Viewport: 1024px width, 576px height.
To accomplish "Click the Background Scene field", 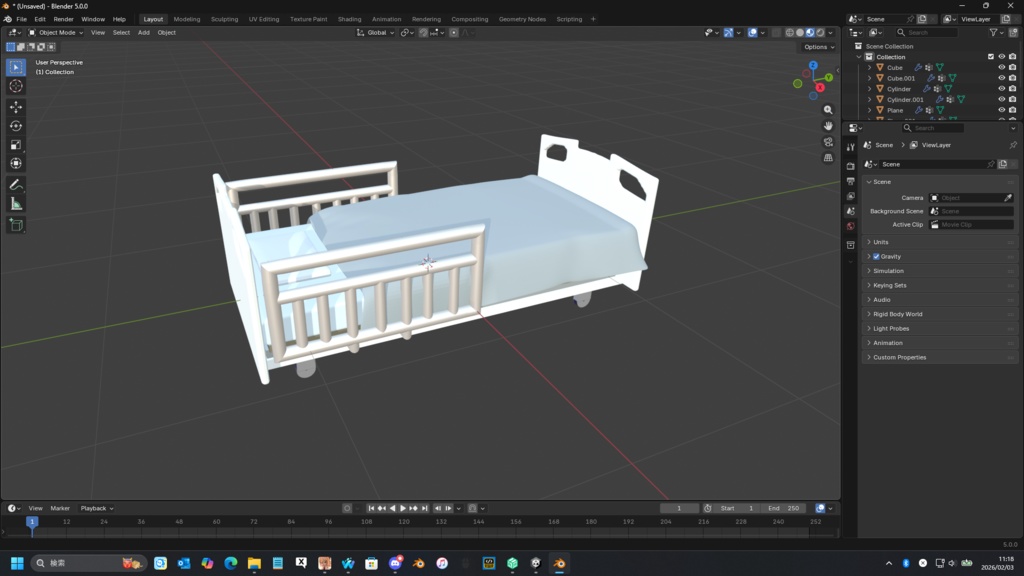I will (970, 211).
